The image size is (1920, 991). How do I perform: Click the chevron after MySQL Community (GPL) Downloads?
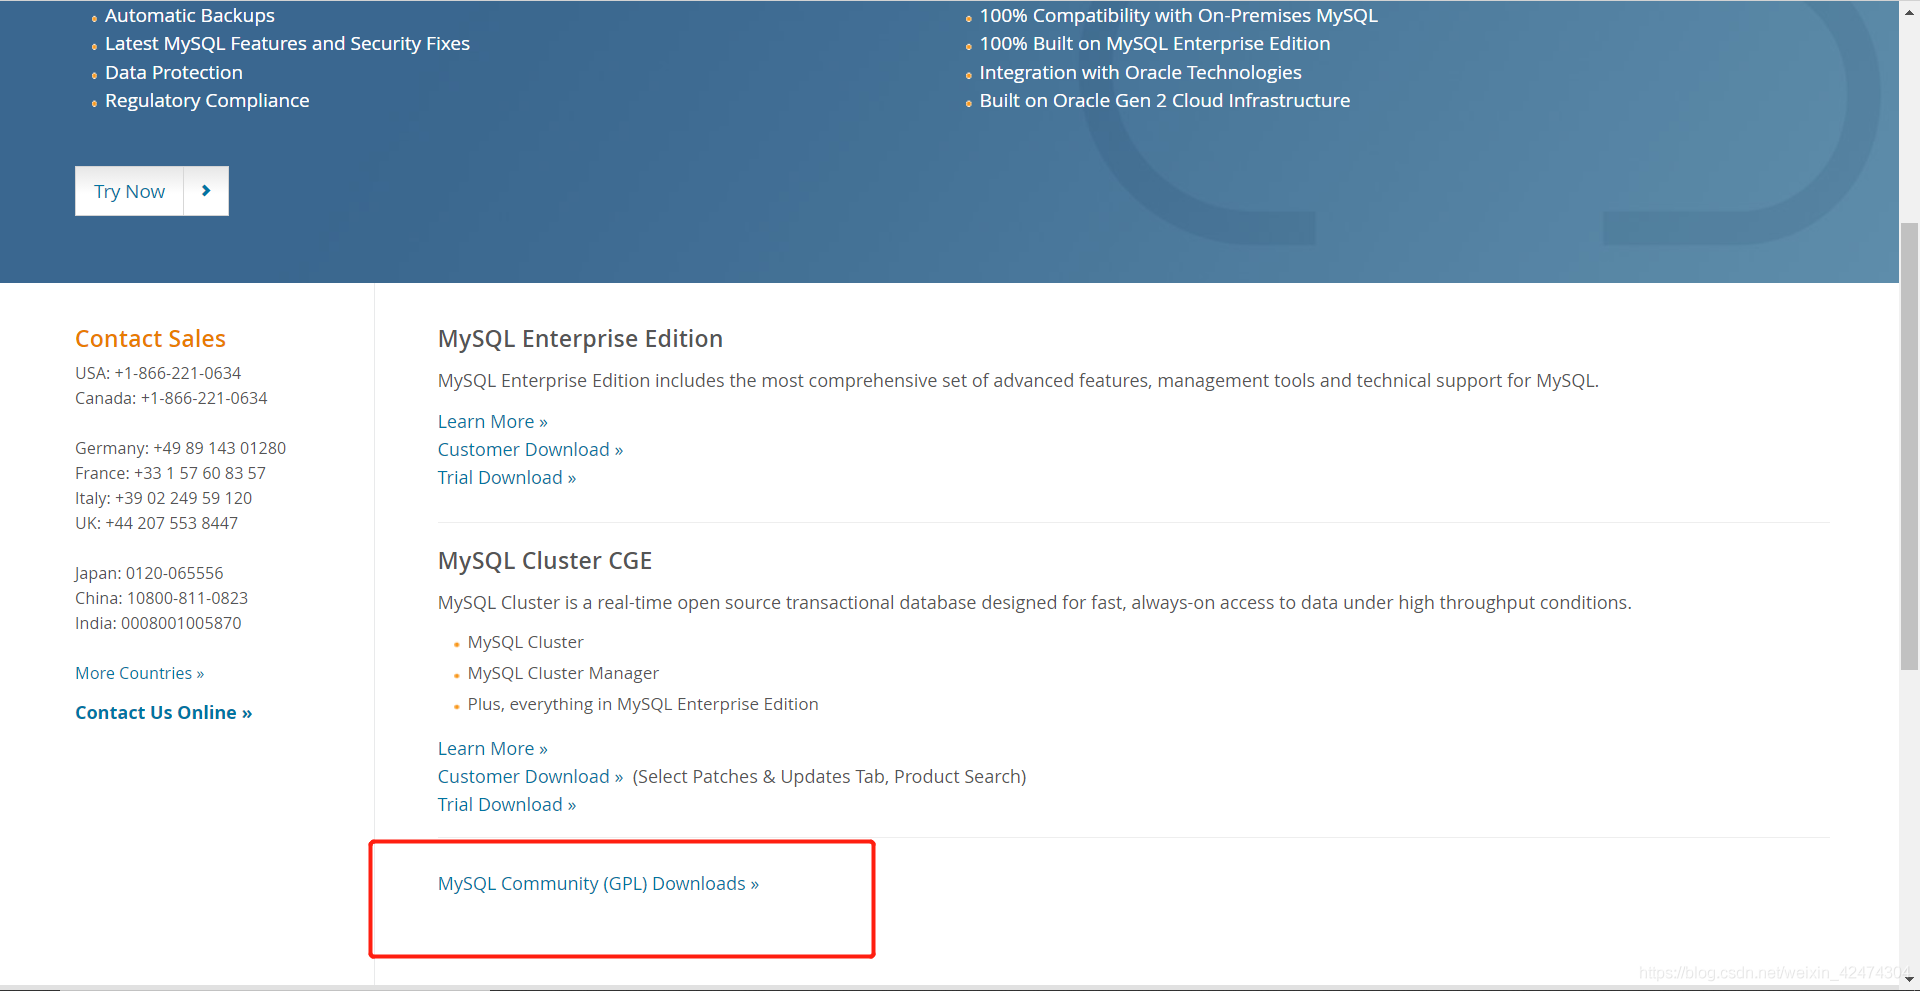point(753,883)
